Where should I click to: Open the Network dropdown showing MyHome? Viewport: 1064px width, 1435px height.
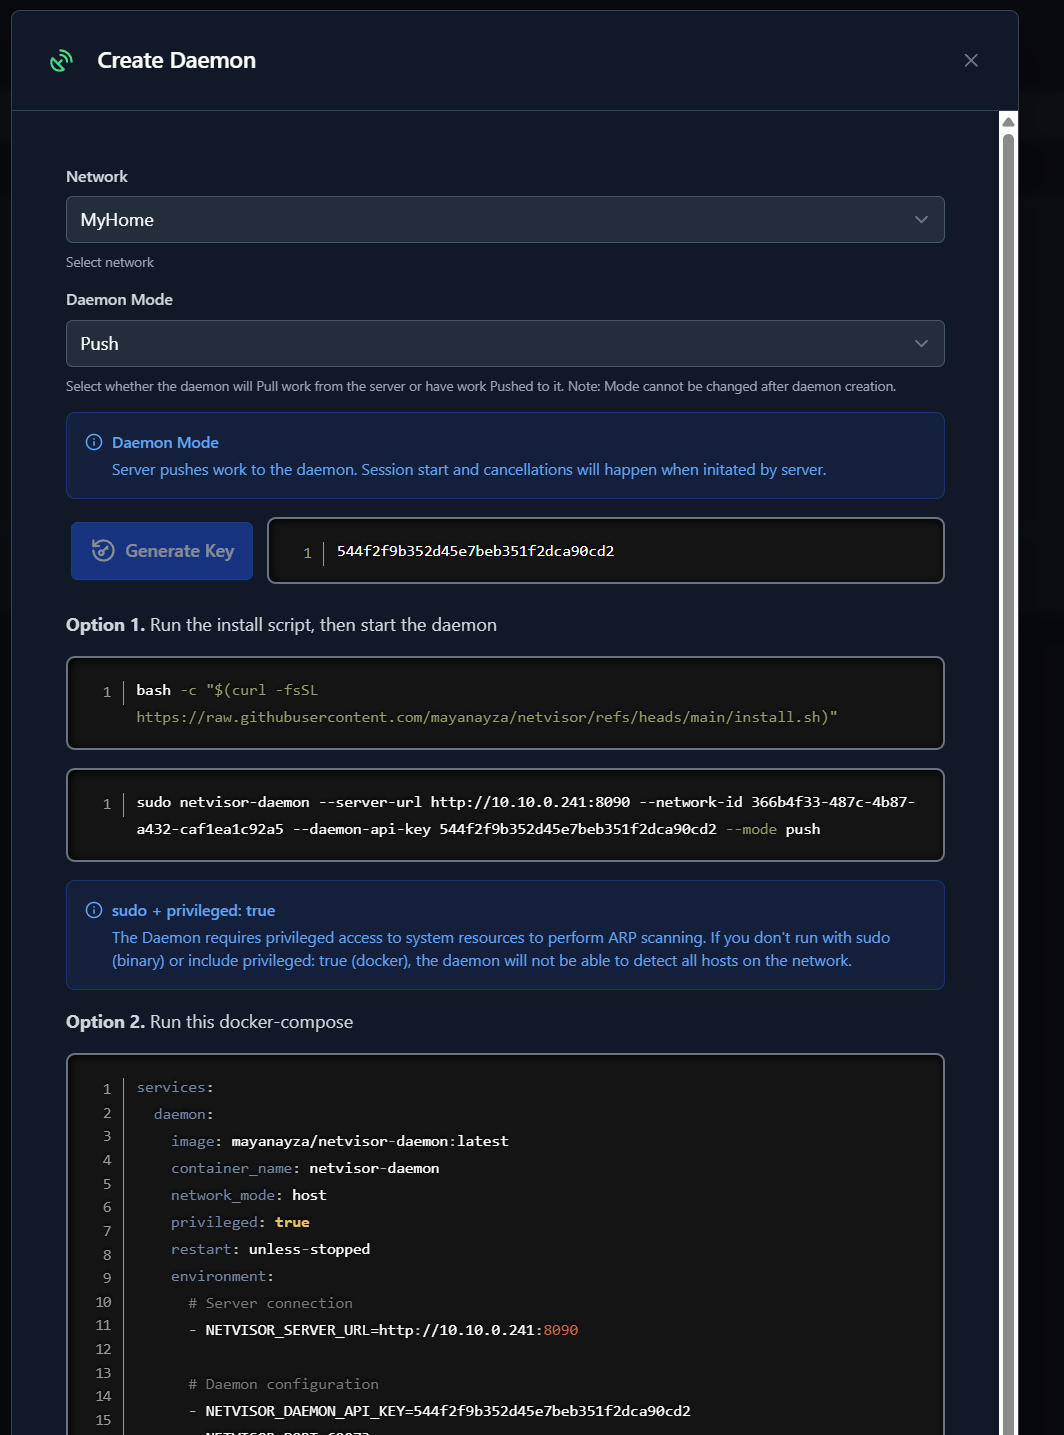point(505,220)
